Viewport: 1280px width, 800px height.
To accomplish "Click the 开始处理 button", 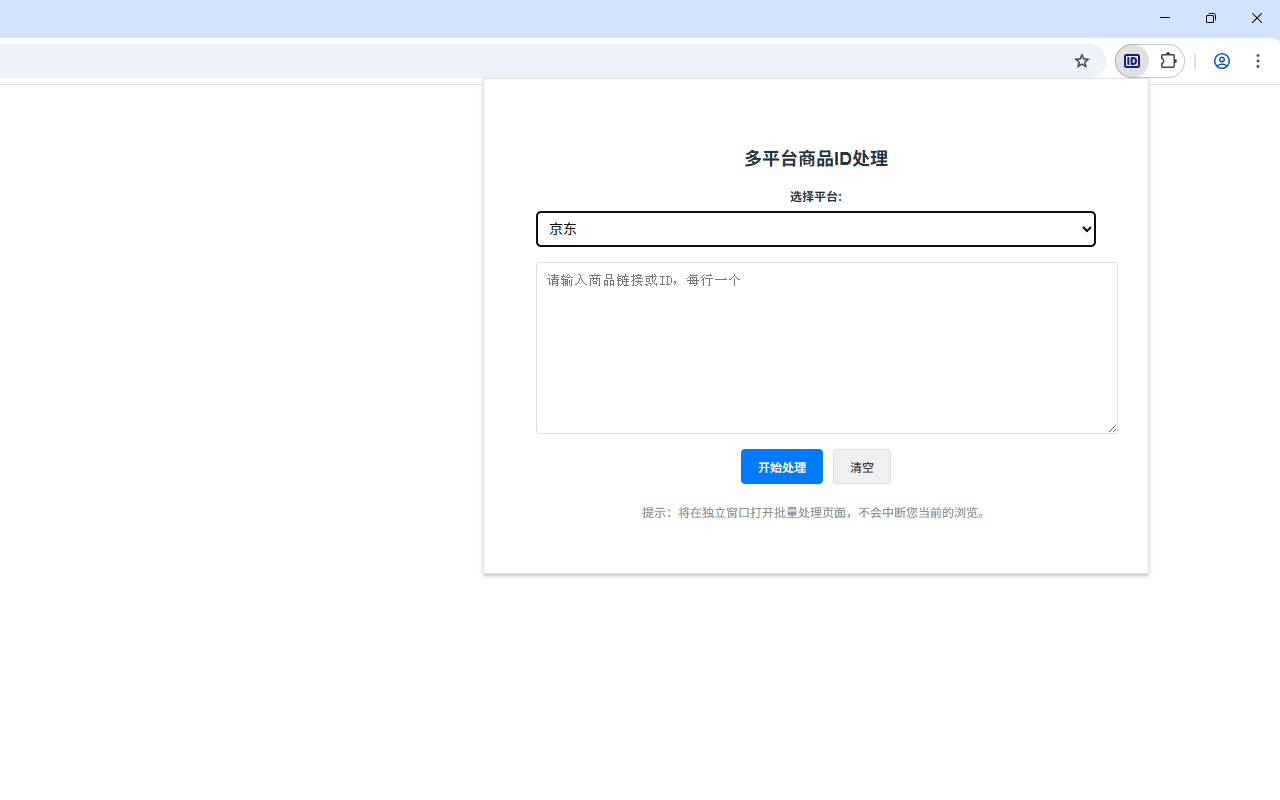I will [781, 466].
